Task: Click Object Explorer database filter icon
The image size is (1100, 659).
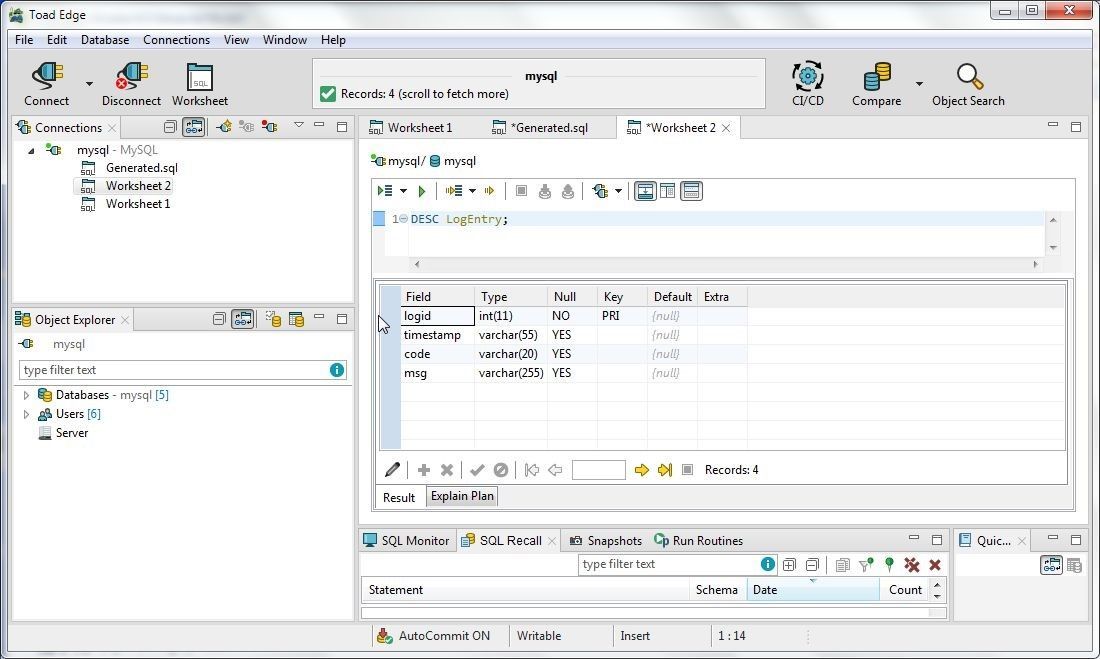Action: click(x=273, y=319)
